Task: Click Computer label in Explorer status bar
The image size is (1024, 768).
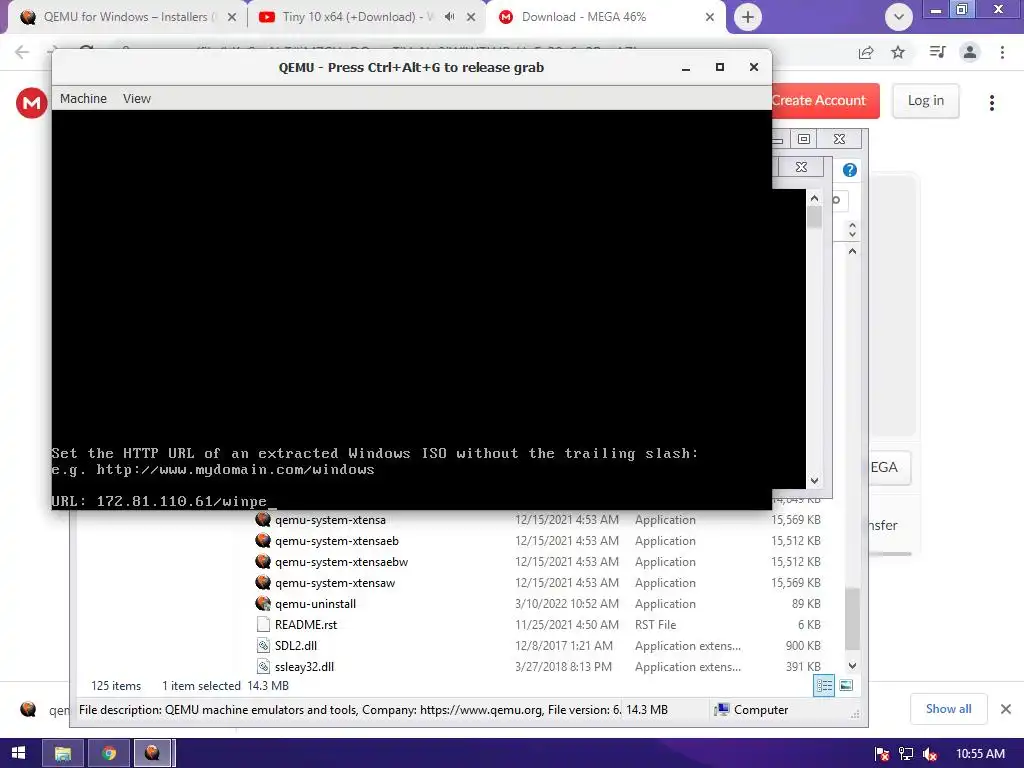Action: coord(760,710)
